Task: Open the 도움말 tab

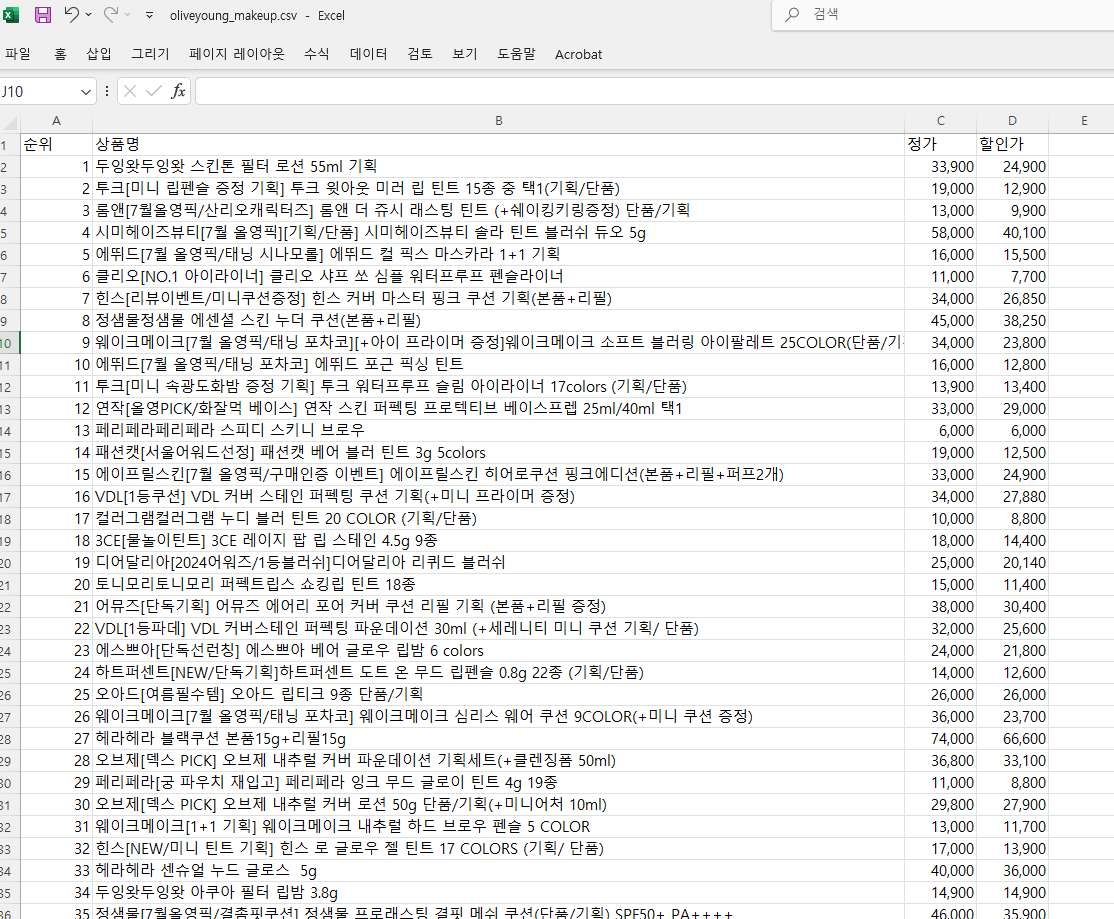Action: click(517, 54)
